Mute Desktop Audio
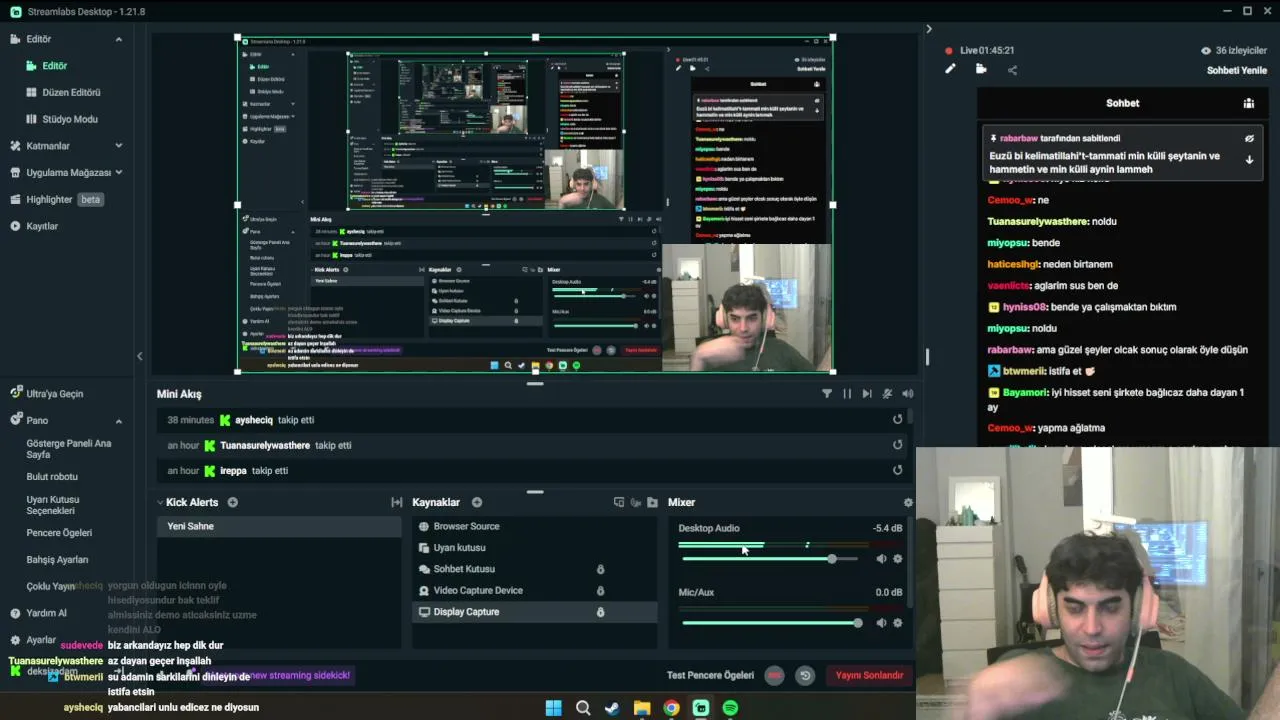The image size is (1280, 720). (881, 559)
